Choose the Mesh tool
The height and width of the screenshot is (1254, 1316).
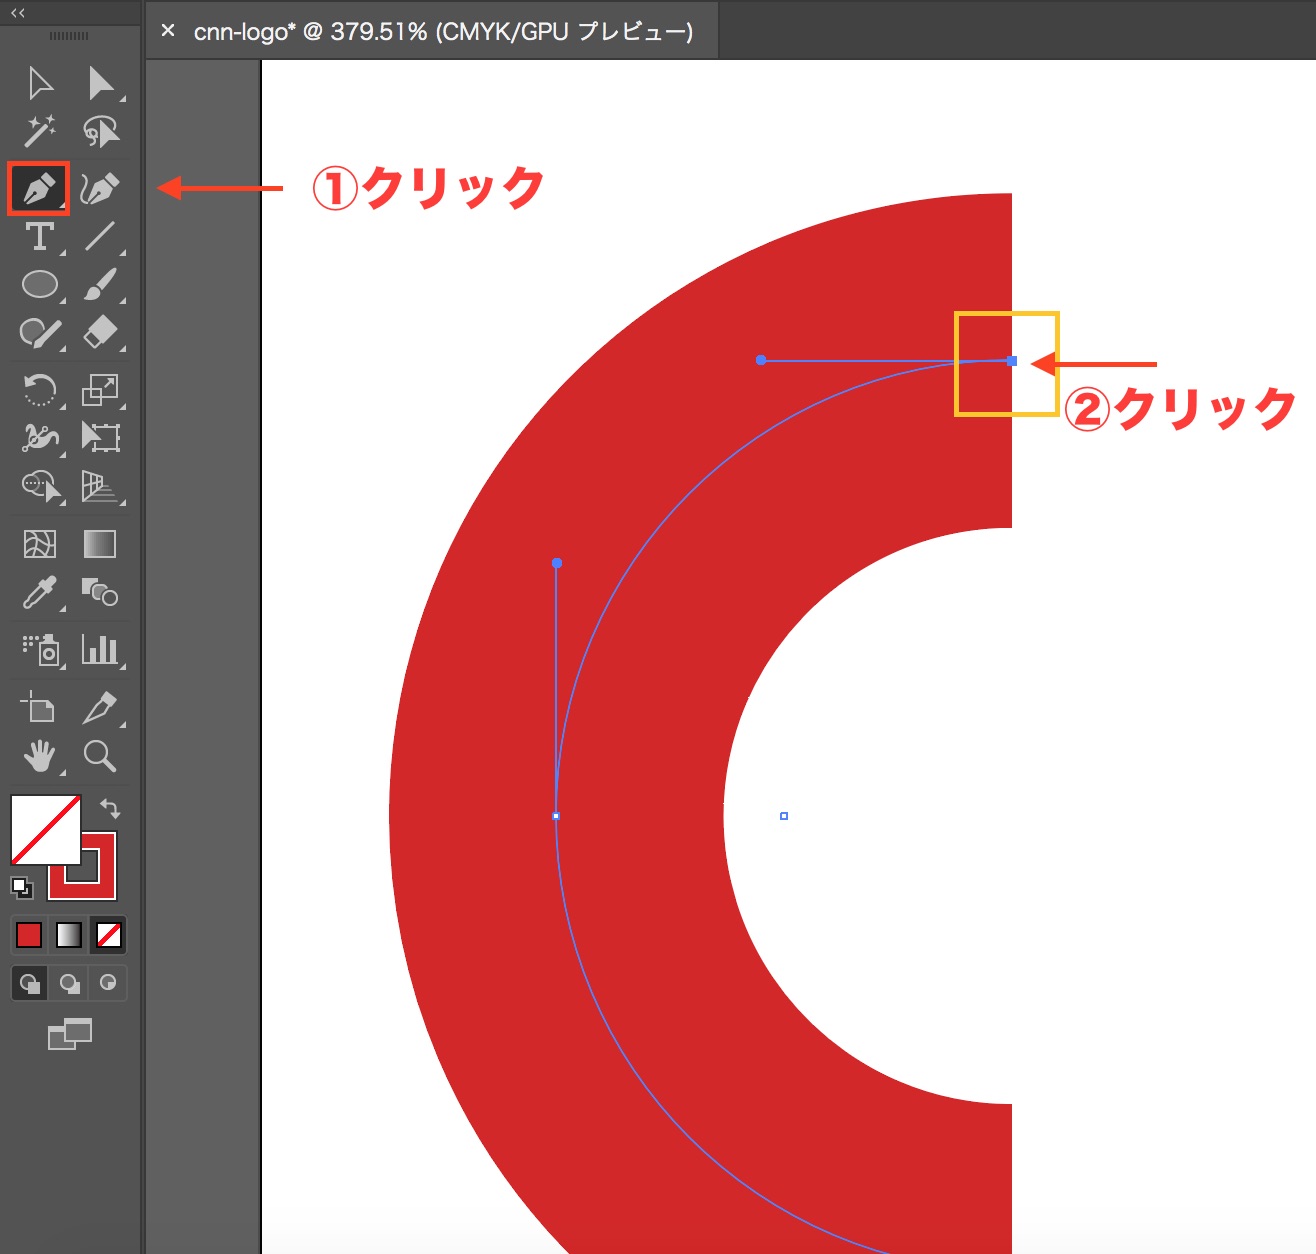(x=40, y=544)
